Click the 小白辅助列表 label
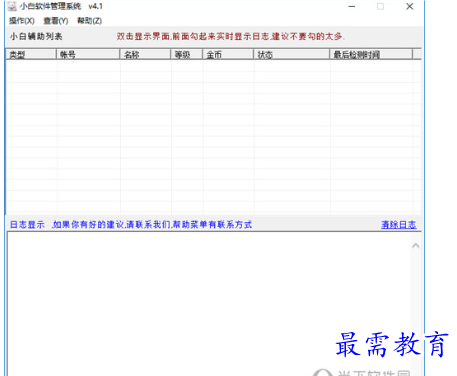 [x=36, y=36]
